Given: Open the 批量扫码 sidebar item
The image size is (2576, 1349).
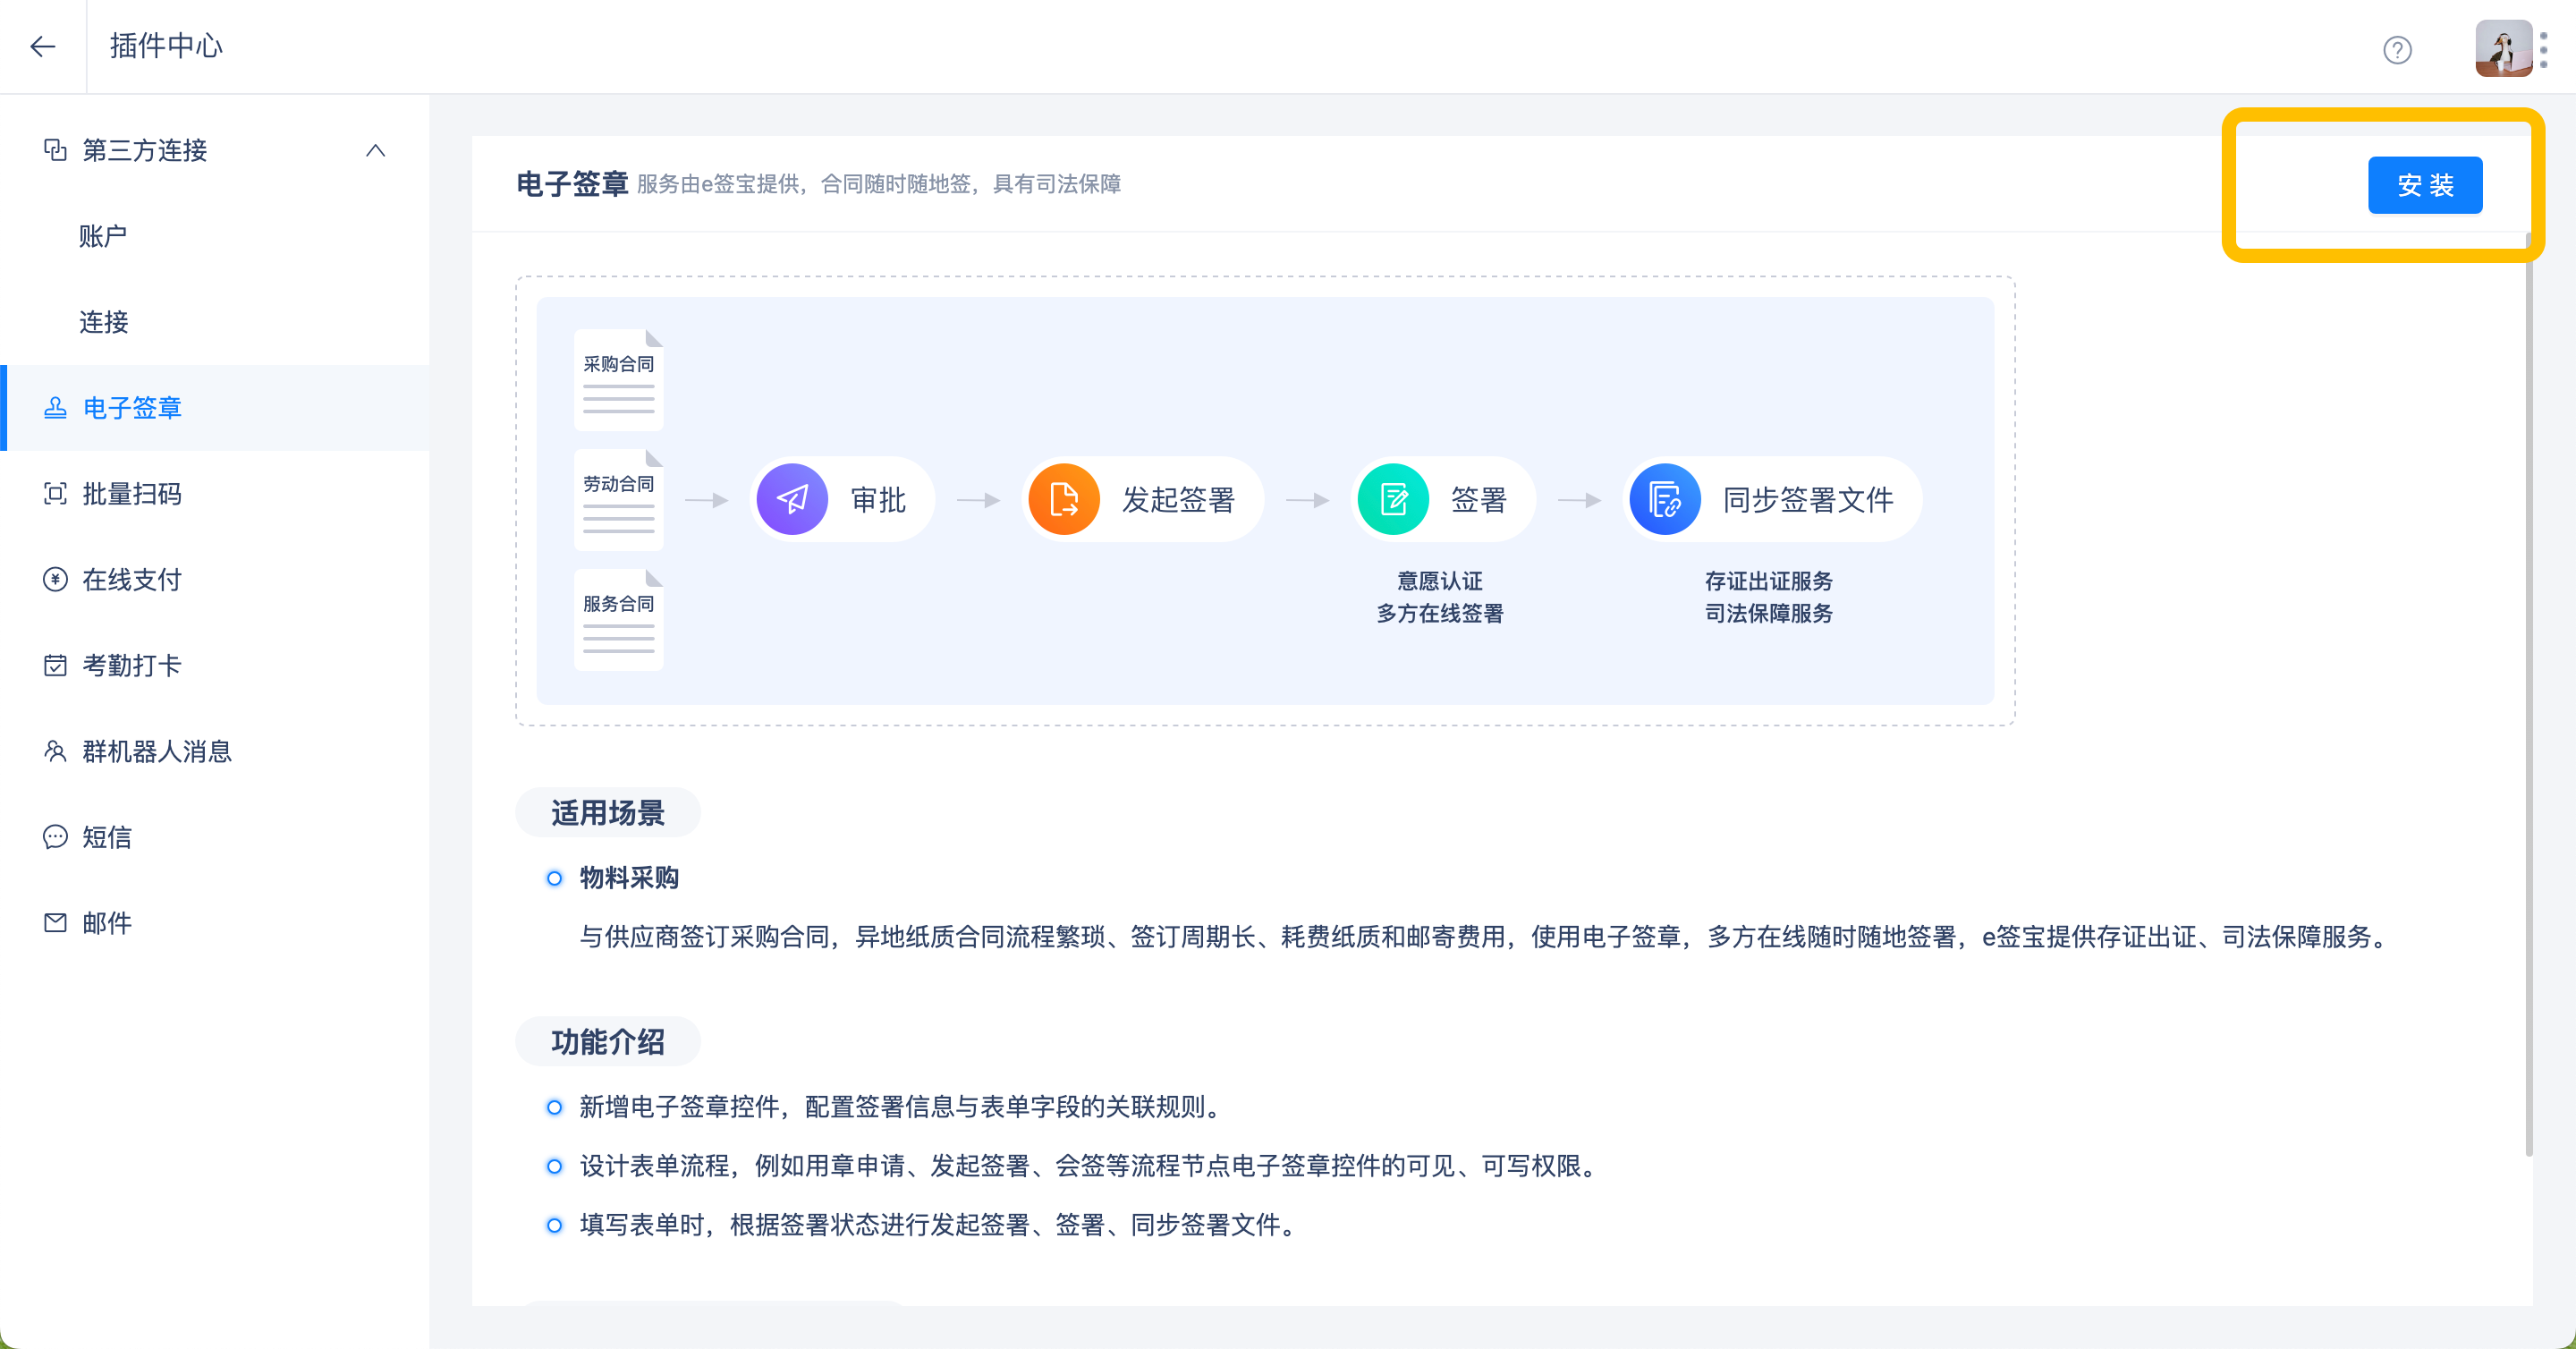Looking at the screenshot, I should [x=215, y=494].
